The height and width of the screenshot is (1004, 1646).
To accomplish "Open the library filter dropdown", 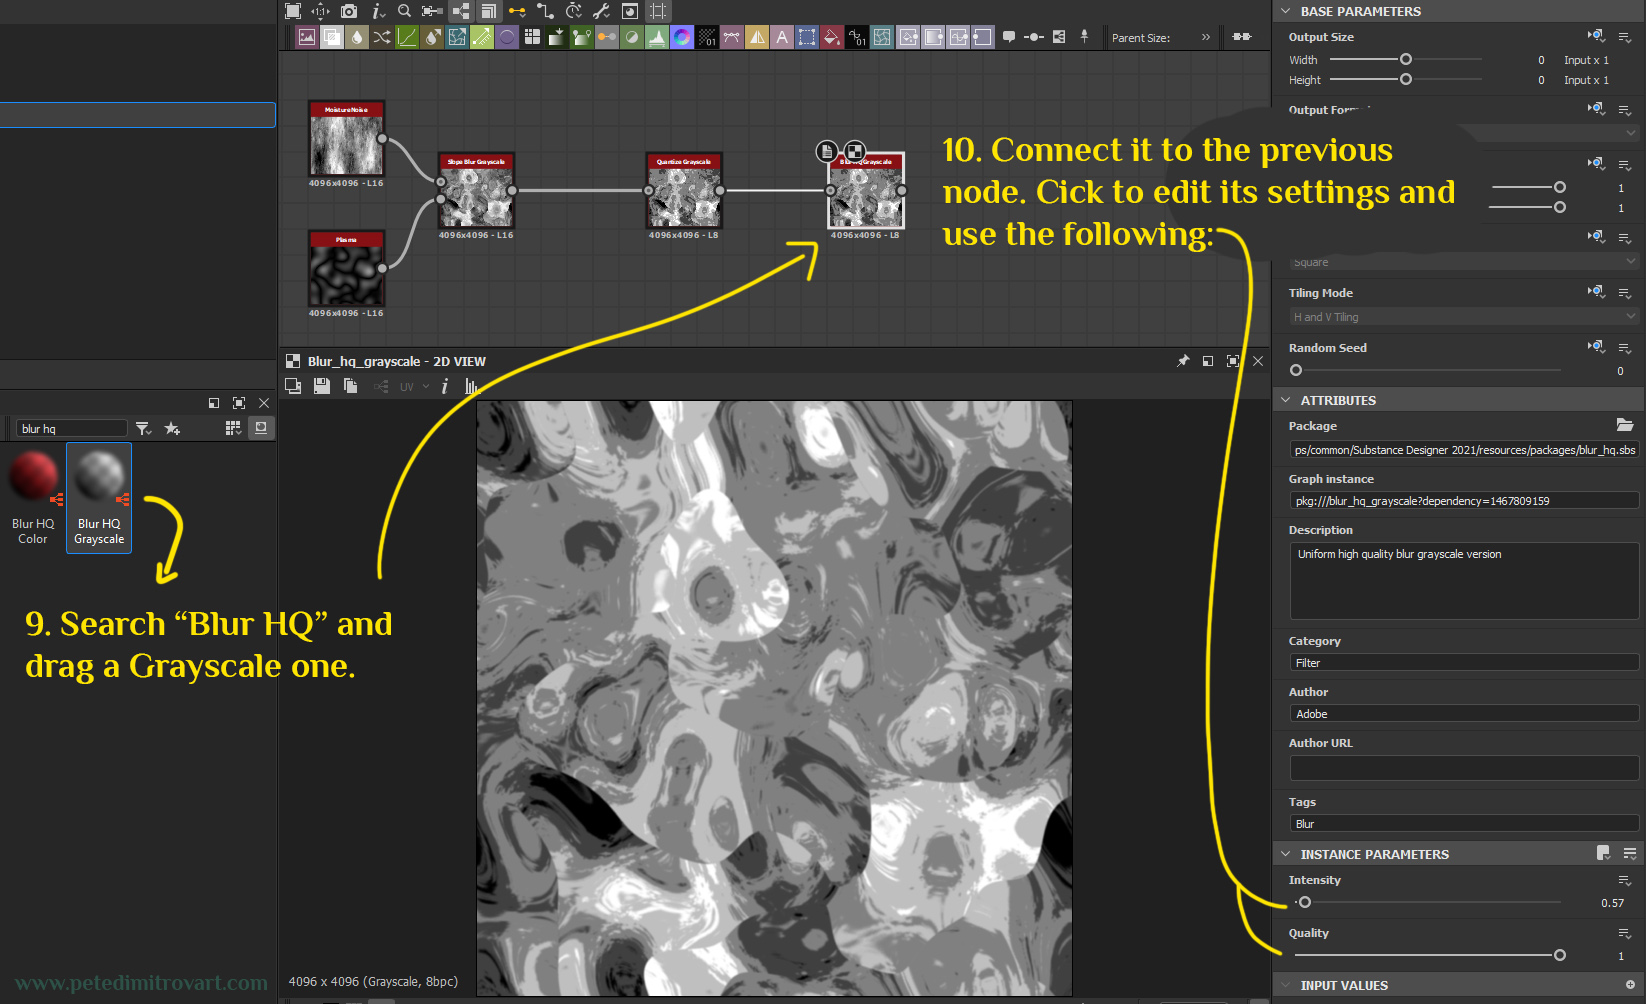I will pyautogui.click(x=144, y=428).
